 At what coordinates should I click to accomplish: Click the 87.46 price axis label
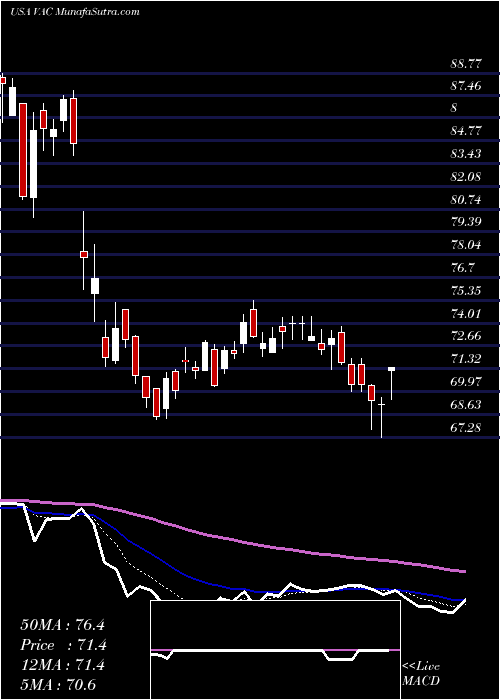pyautogui.click(x=466, y=86)
